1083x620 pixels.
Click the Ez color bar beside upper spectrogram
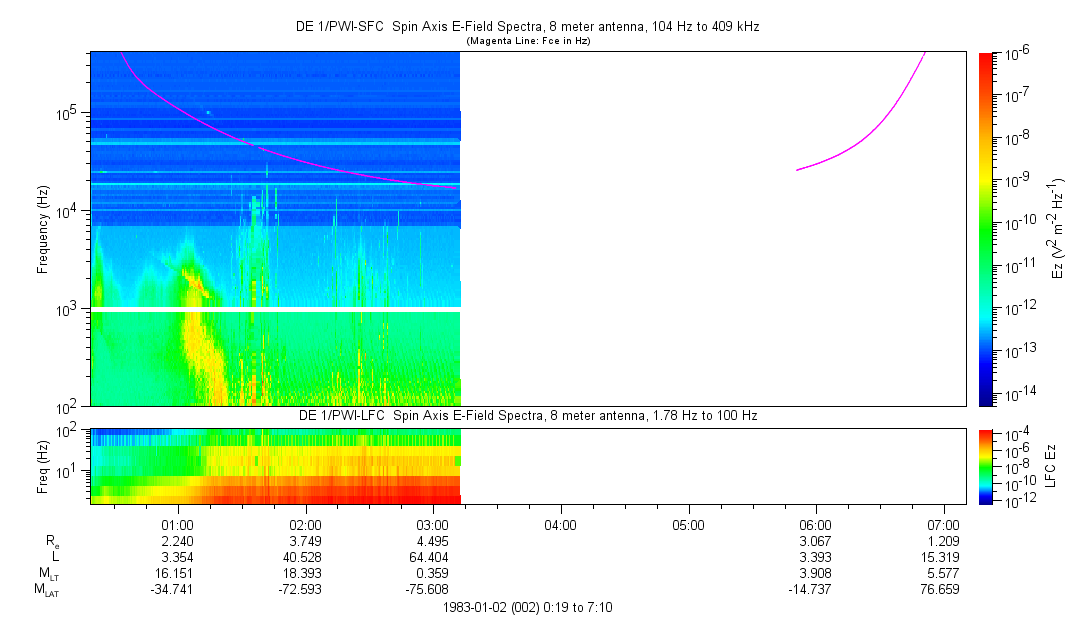click(x=987, y=229)
